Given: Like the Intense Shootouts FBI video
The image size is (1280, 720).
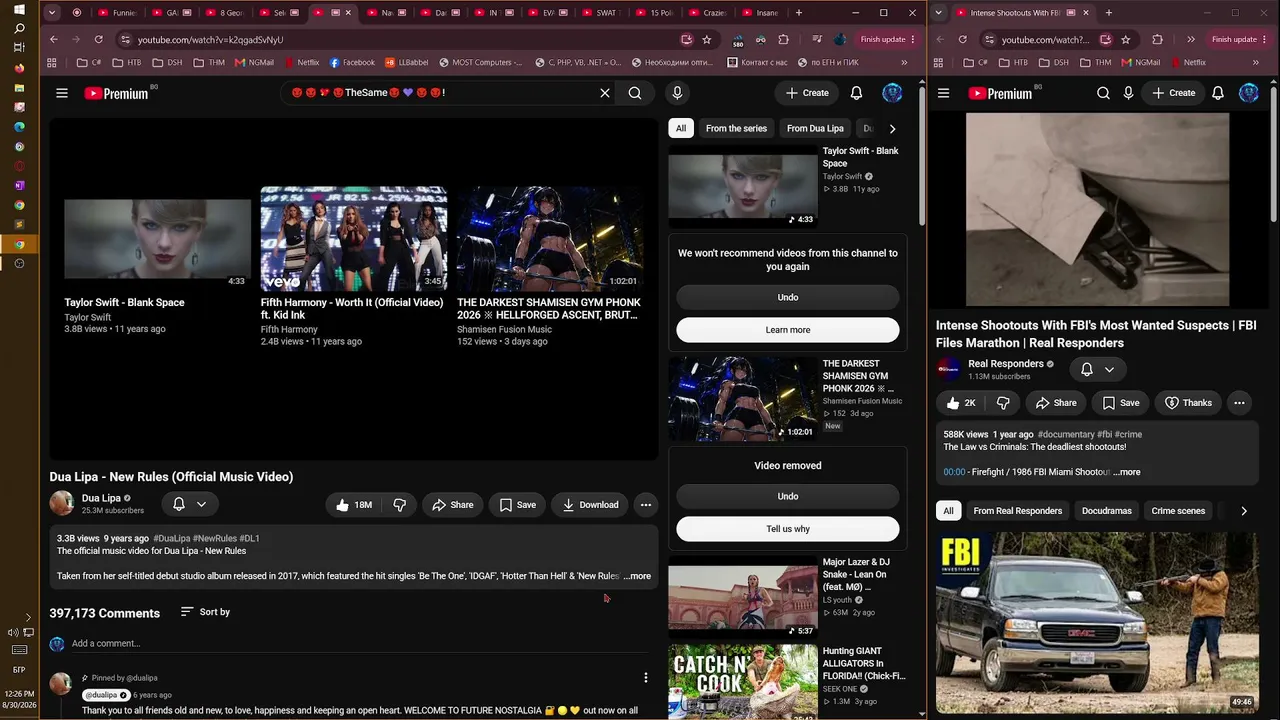Looking at the screenshot, I should (x=961, y=403).
